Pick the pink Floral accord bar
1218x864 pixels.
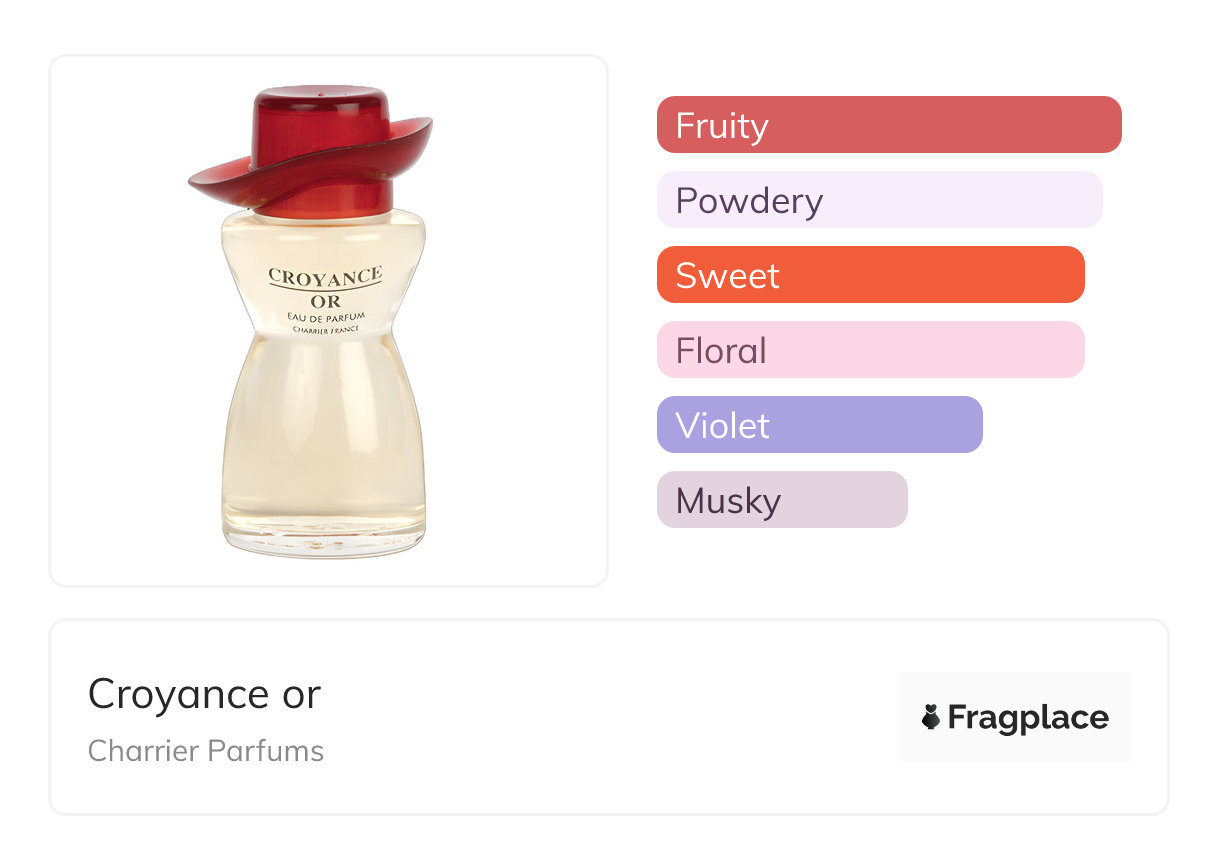(870, 350)
